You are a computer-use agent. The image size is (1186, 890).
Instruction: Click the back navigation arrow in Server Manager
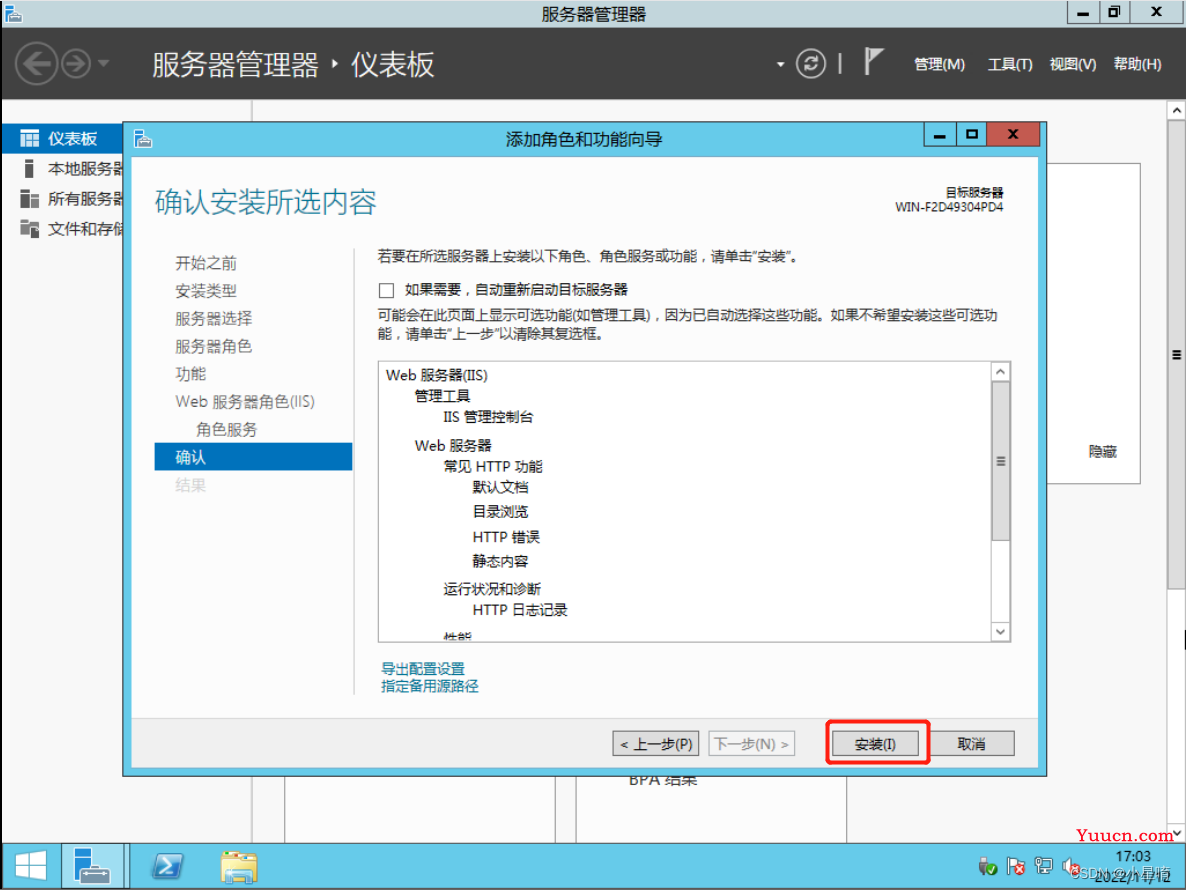tap(36, 64)
